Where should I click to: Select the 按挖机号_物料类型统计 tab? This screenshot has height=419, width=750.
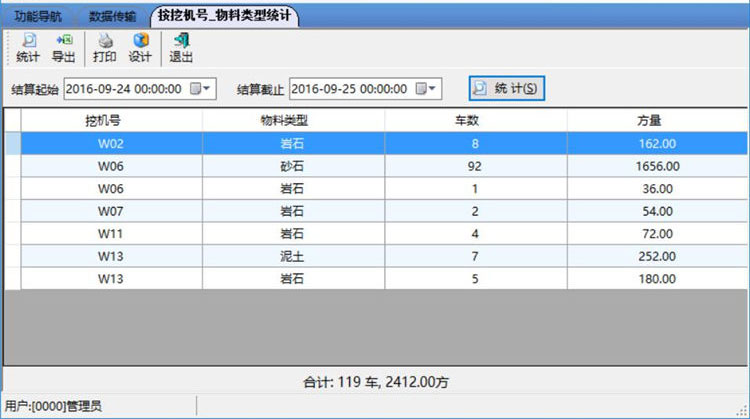(225, 16)
